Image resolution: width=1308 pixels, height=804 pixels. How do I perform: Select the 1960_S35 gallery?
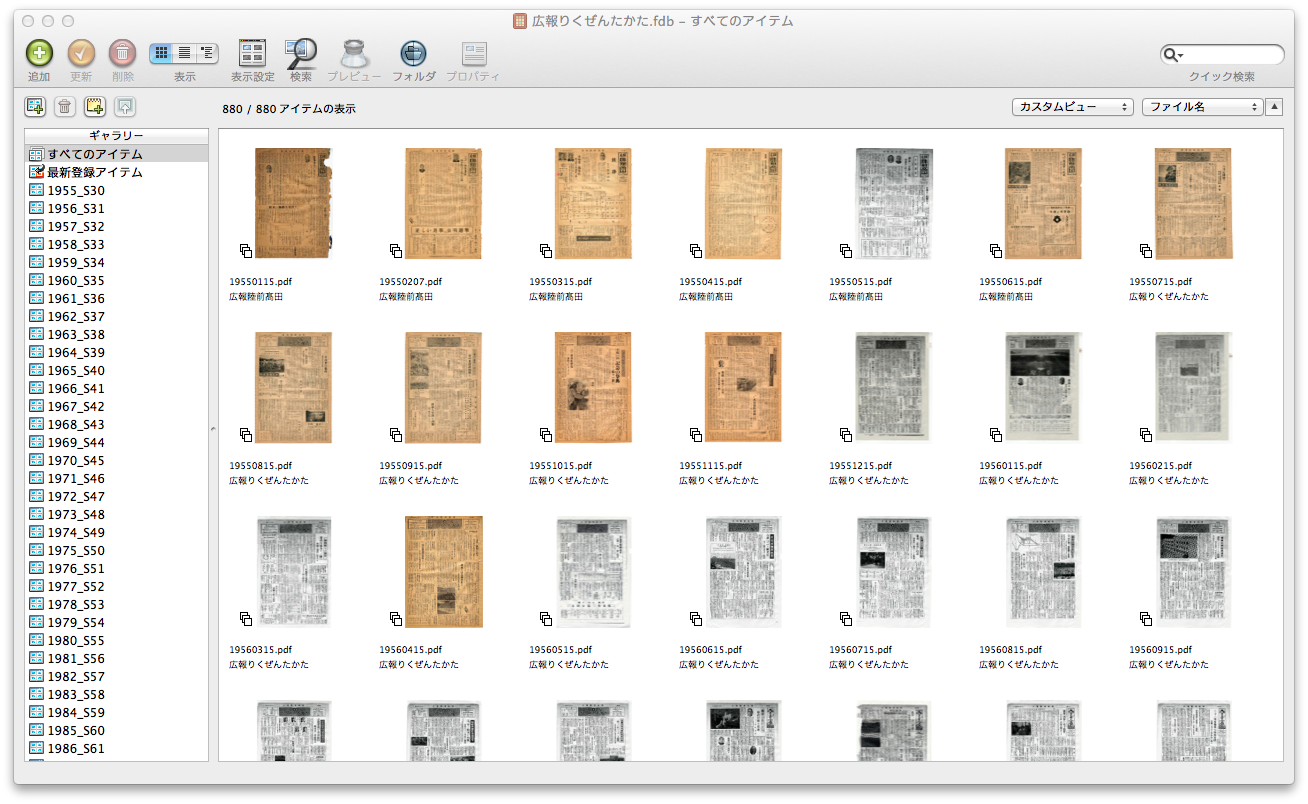tap(117, 280)
